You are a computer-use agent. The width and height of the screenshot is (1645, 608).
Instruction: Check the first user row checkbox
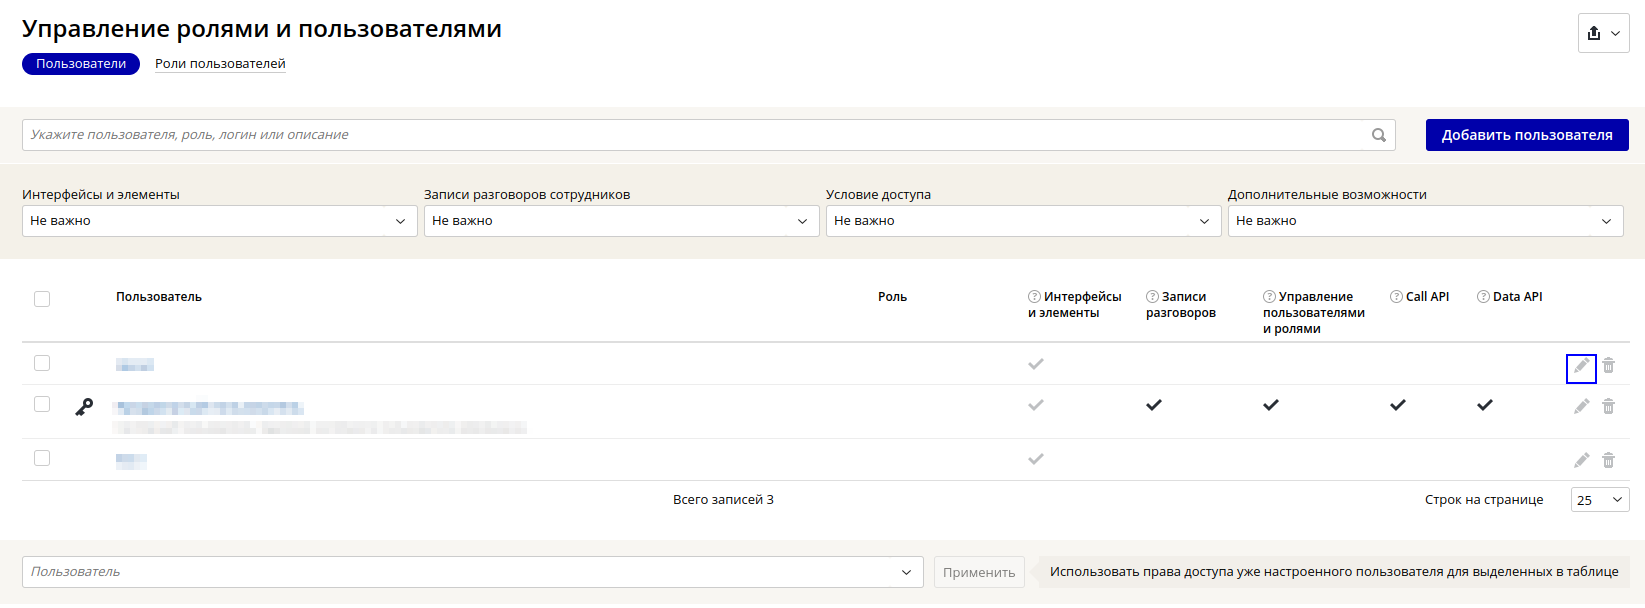coord(42,363)
